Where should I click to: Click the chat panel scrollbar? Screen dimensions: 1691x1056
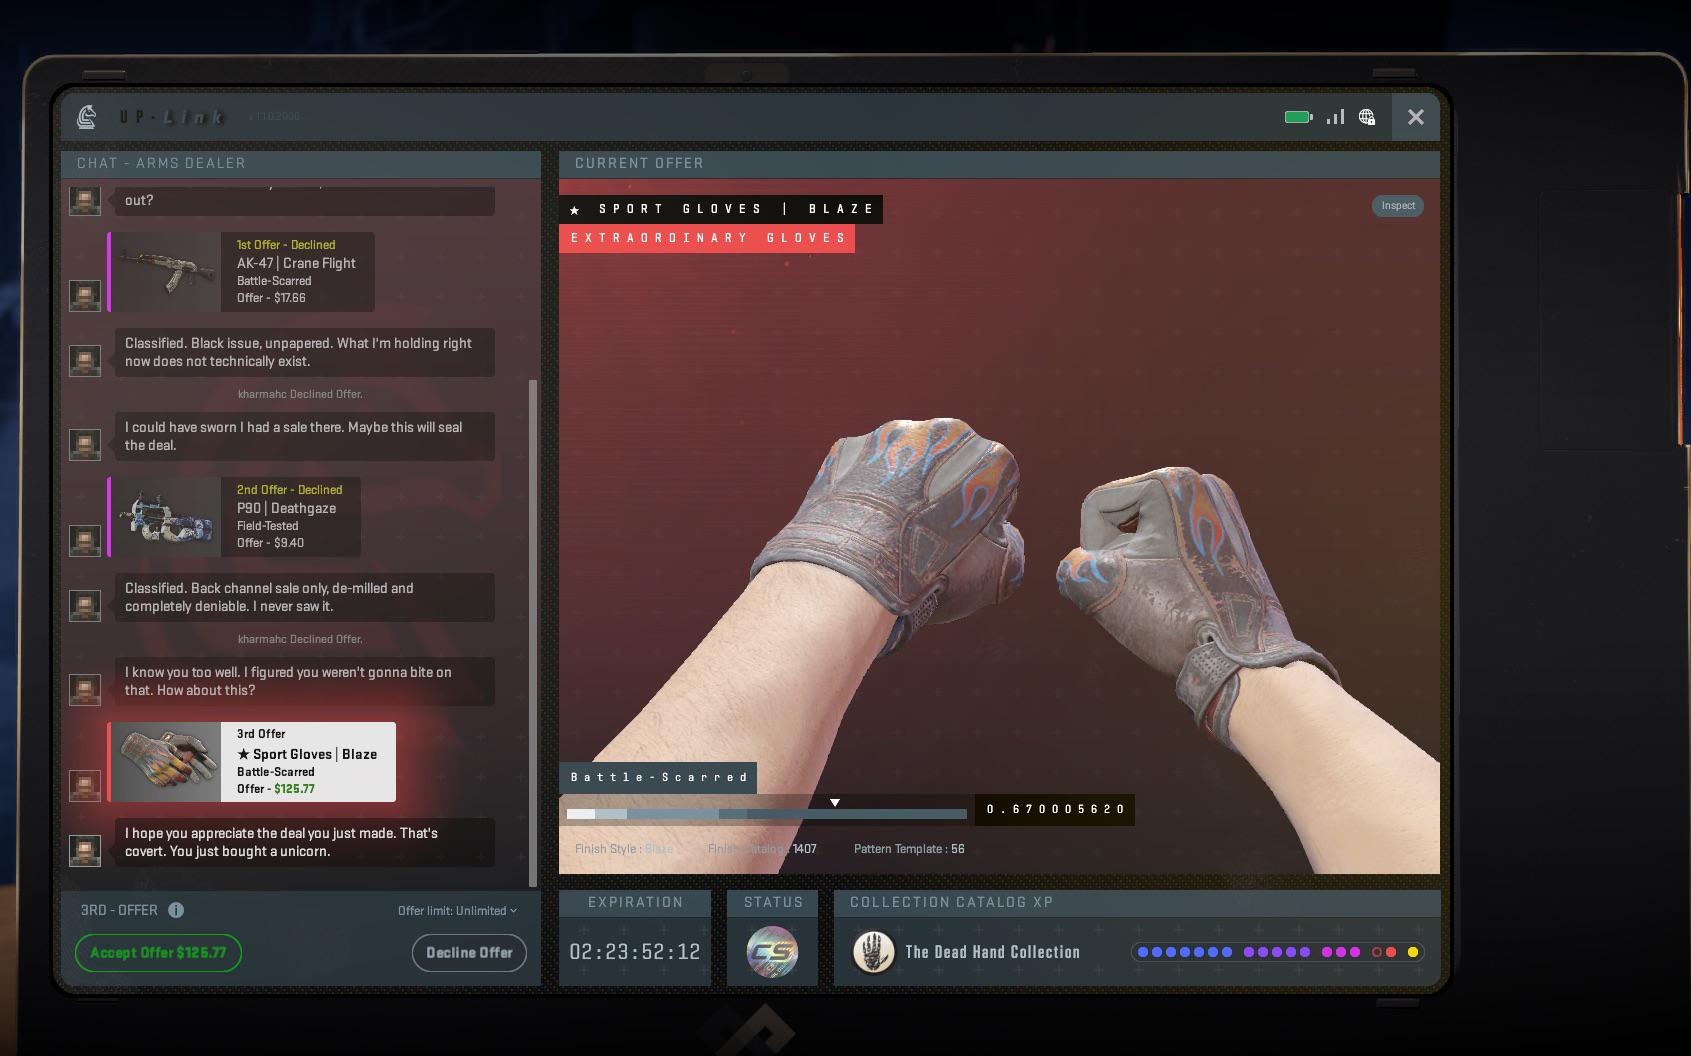click(533, 630)
